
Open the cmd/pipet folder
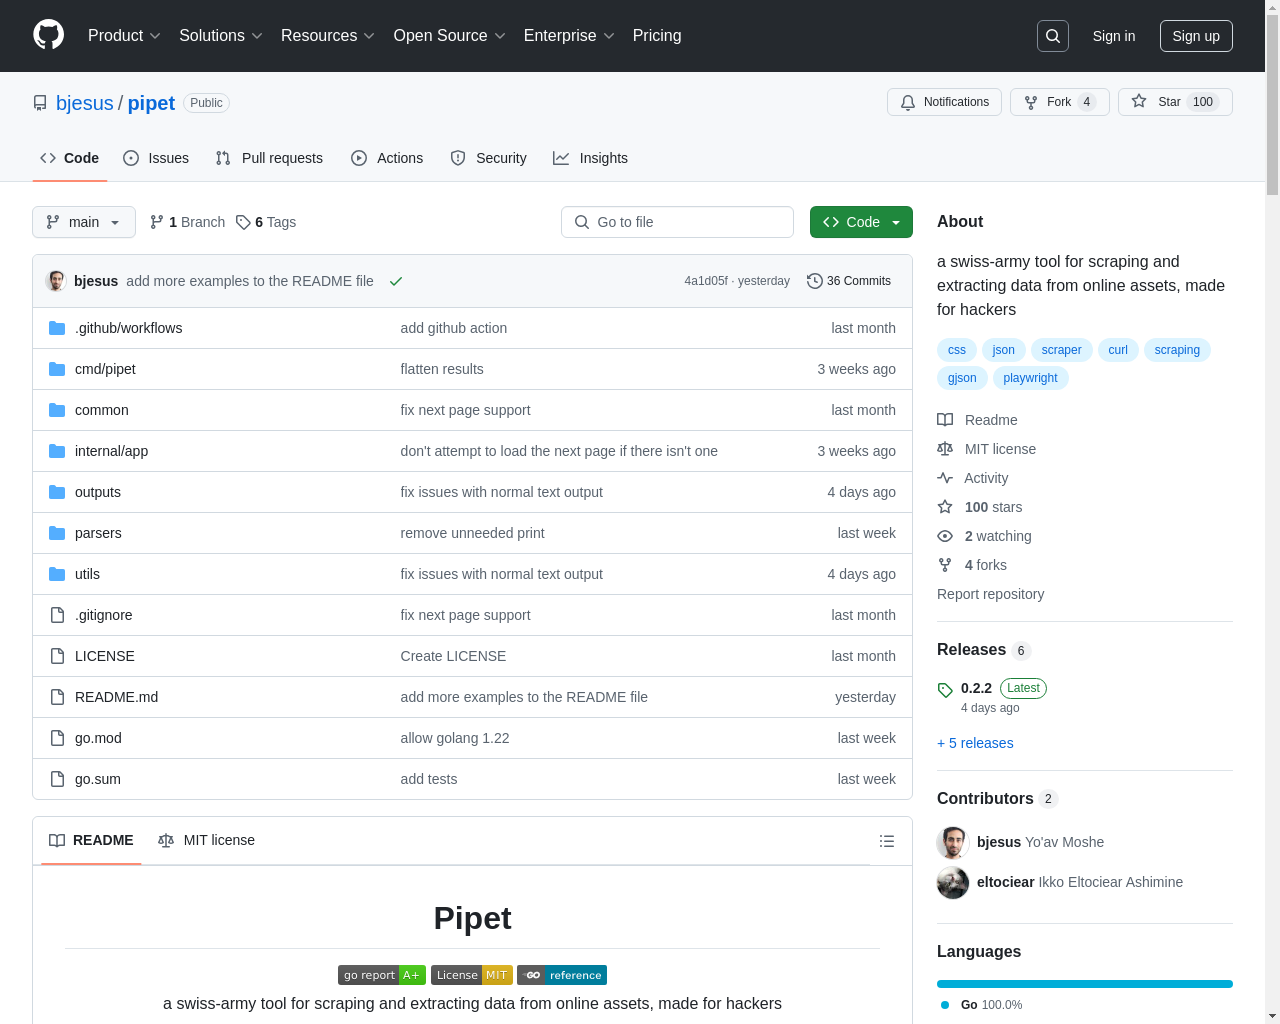pos(105,369)
